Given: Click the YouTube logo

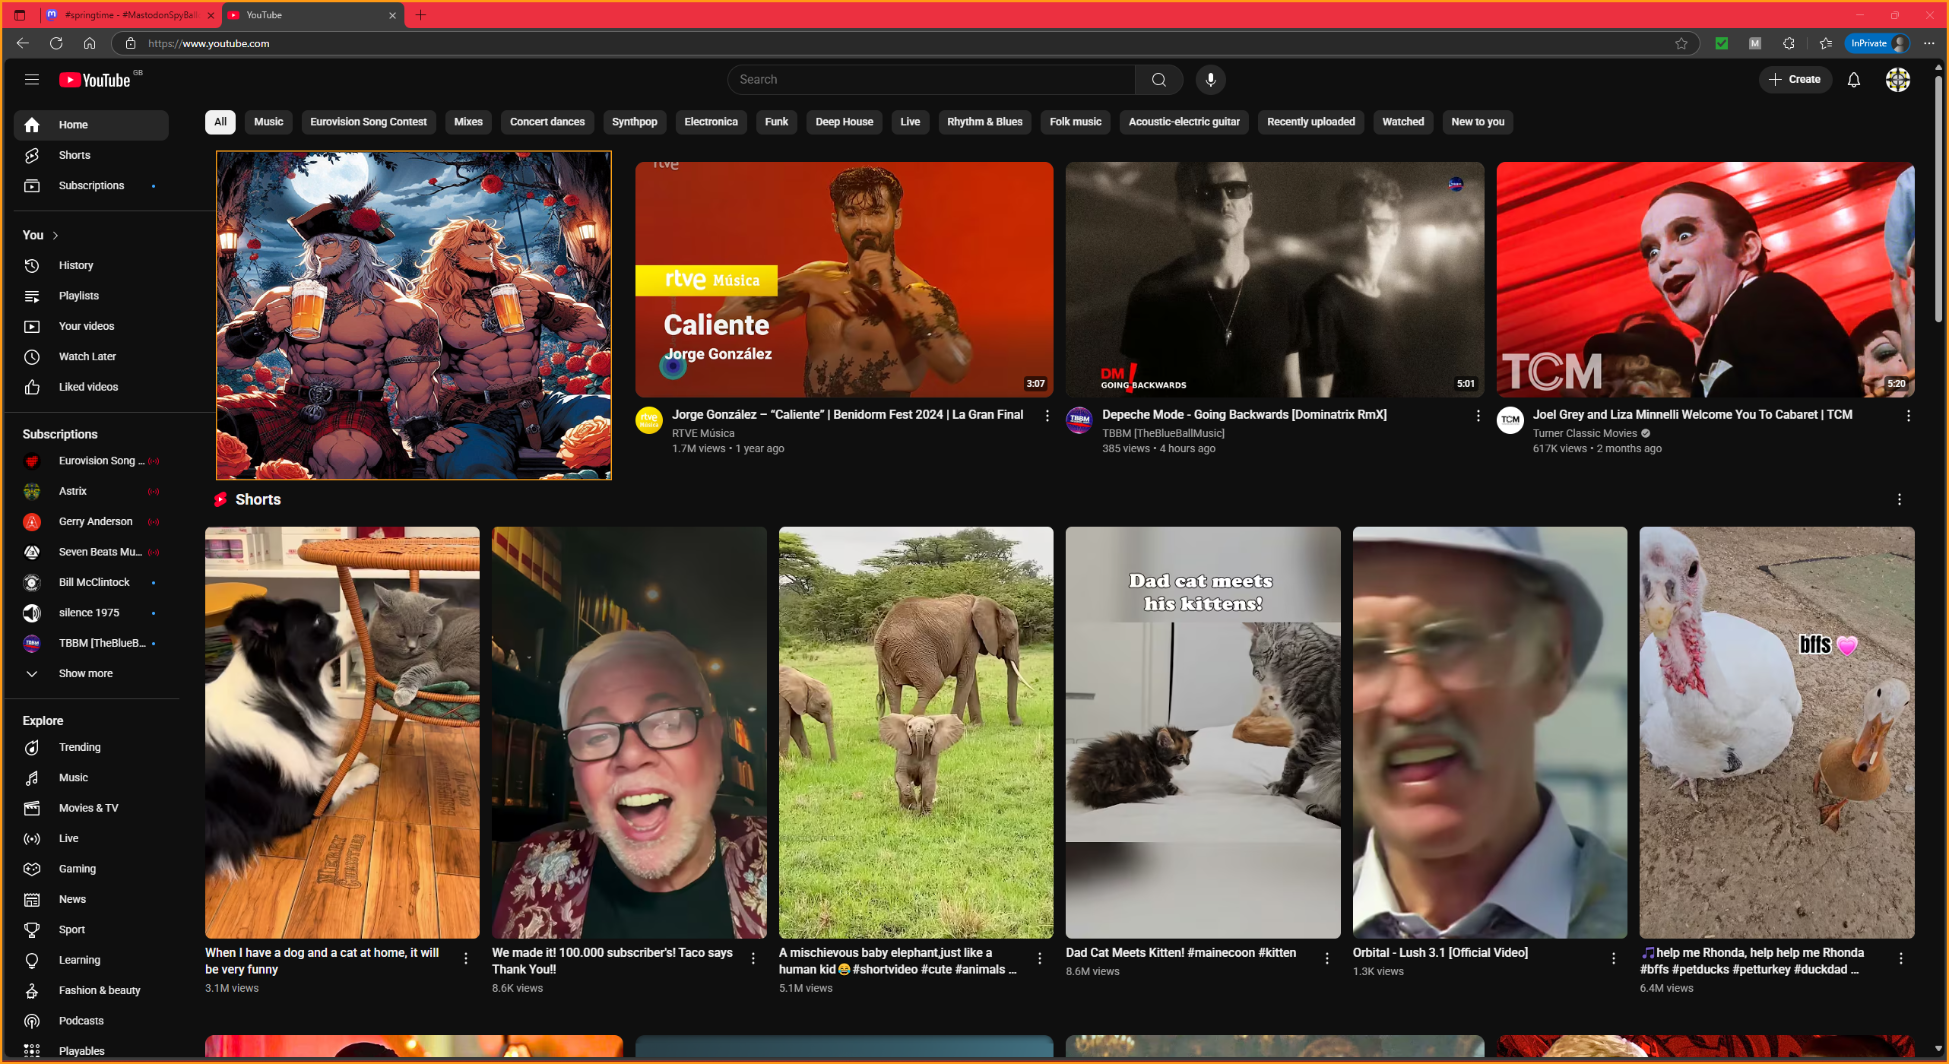Looking at the screenshot, I should 96,80.
